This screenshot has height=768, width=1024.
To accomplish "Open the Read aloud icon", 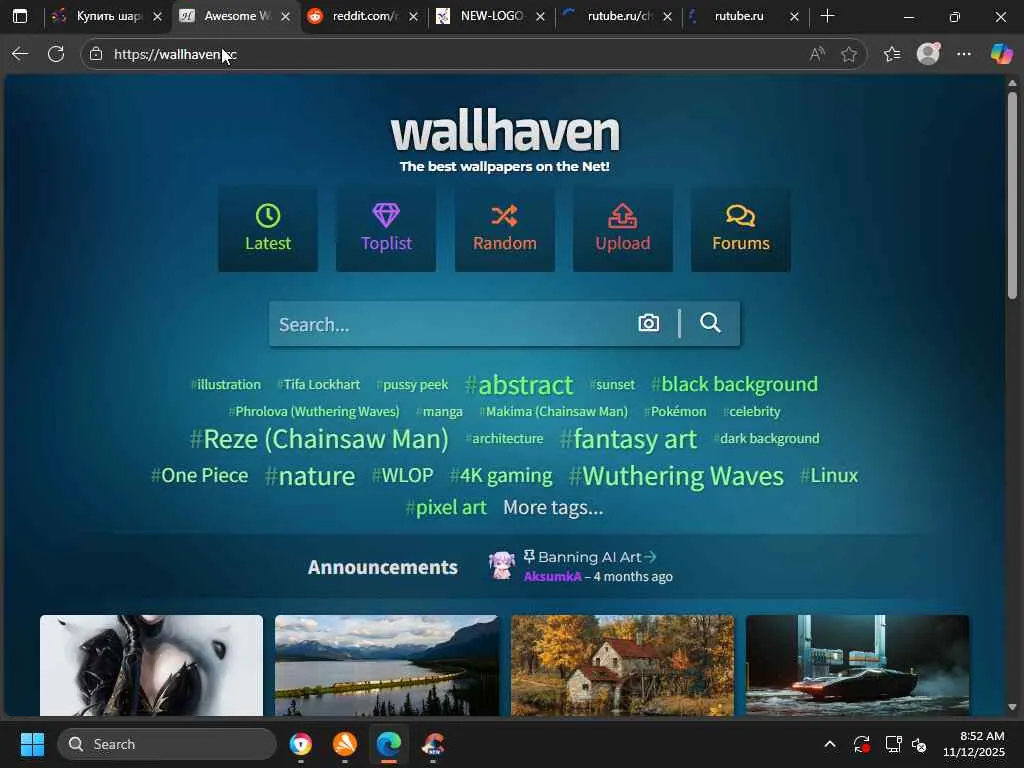I will tap(816, 54).
